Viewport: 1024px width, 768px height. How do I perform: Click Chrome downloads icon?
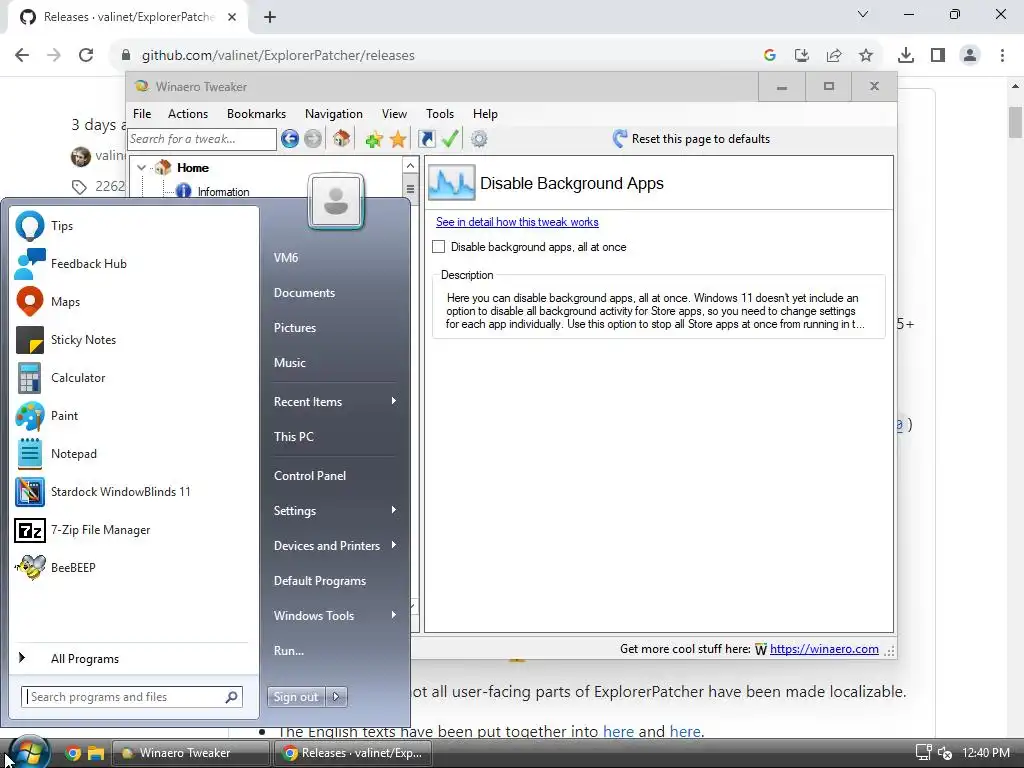pyautogui.click(x=906, y=56)
